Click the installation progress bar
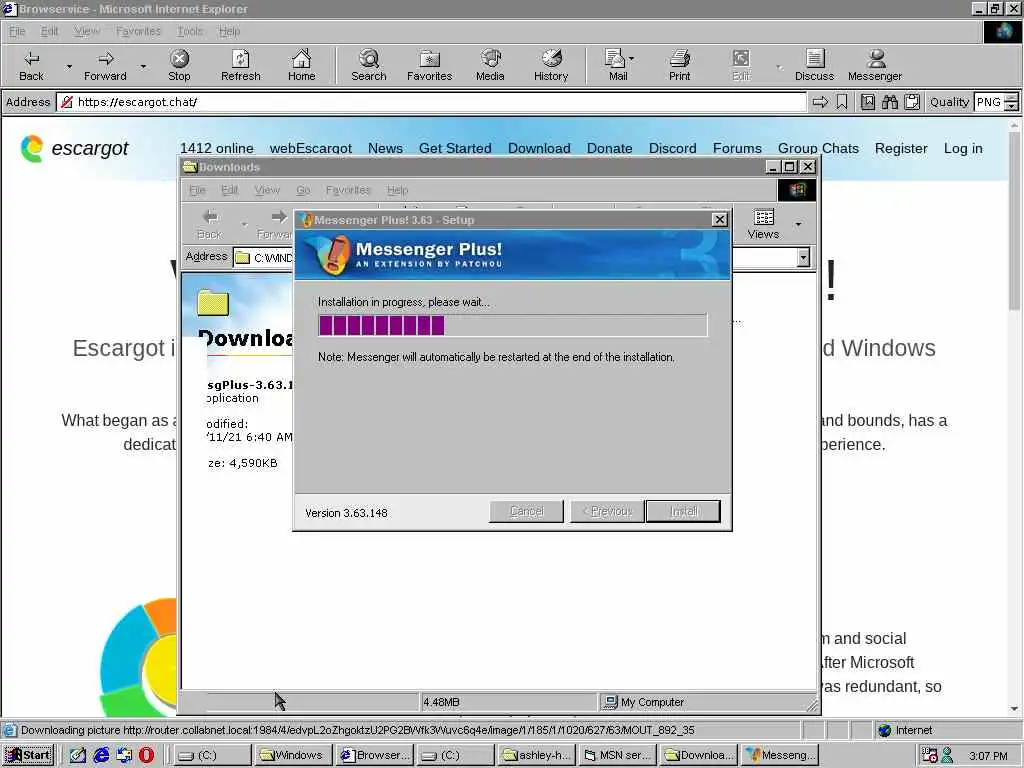This screenshot has width=1024, height=768. click(513, 325)
